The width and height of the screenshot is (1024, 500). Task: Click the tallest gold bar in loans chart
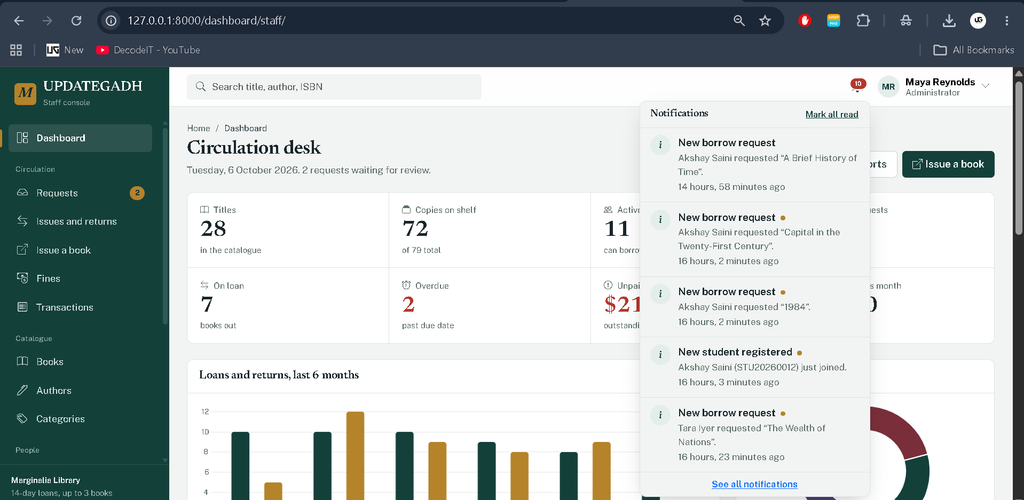(355, 456)
